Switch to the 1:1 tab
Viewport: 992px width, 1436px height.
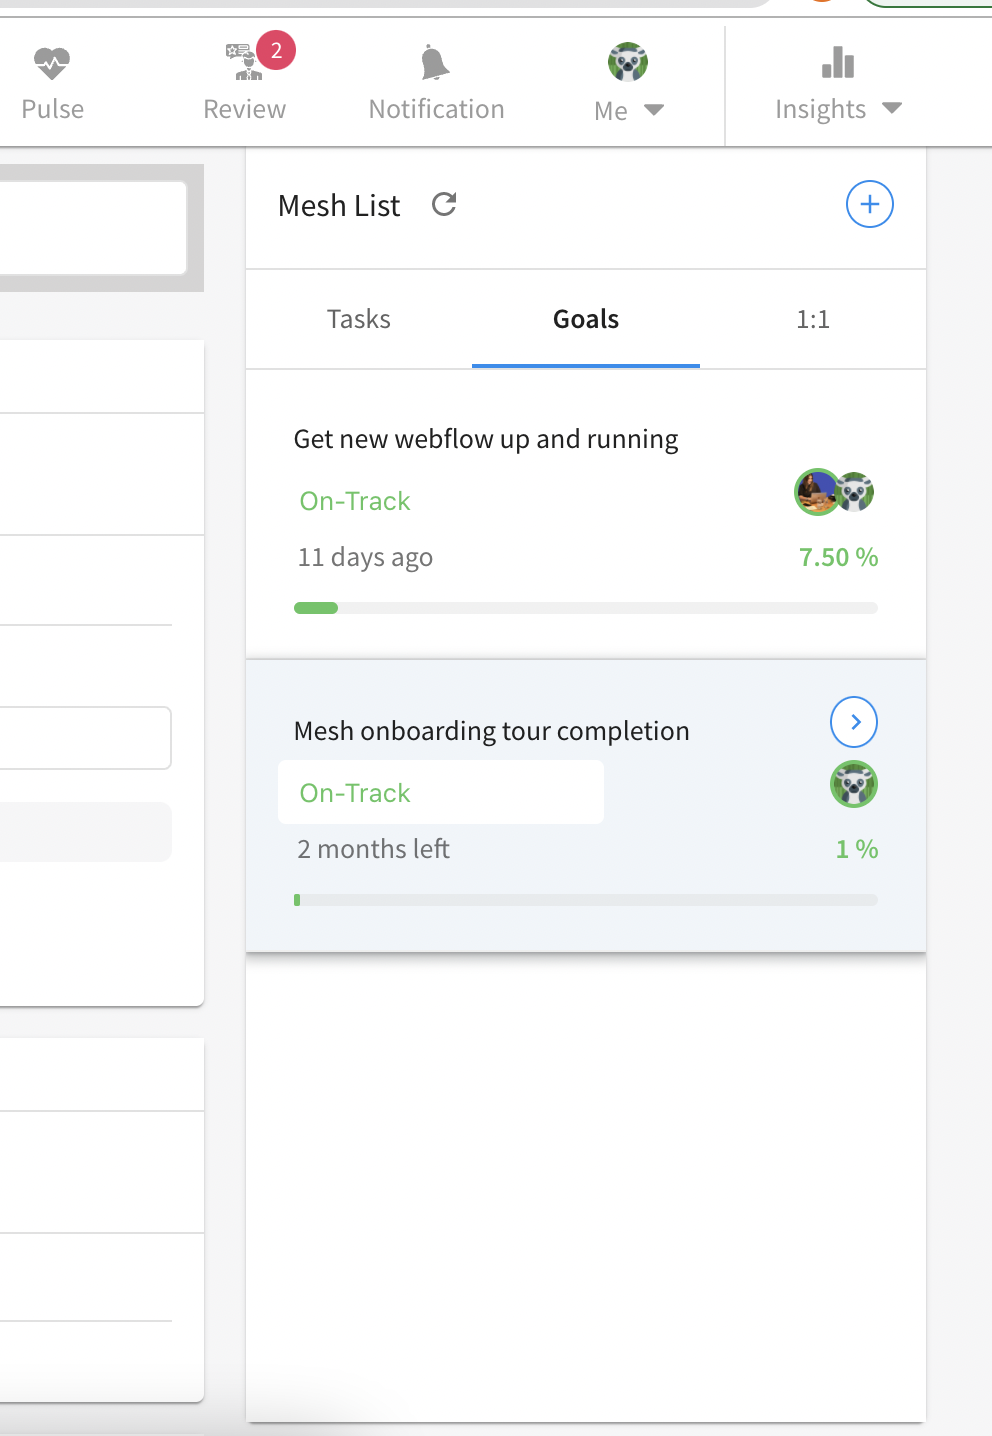812,319
